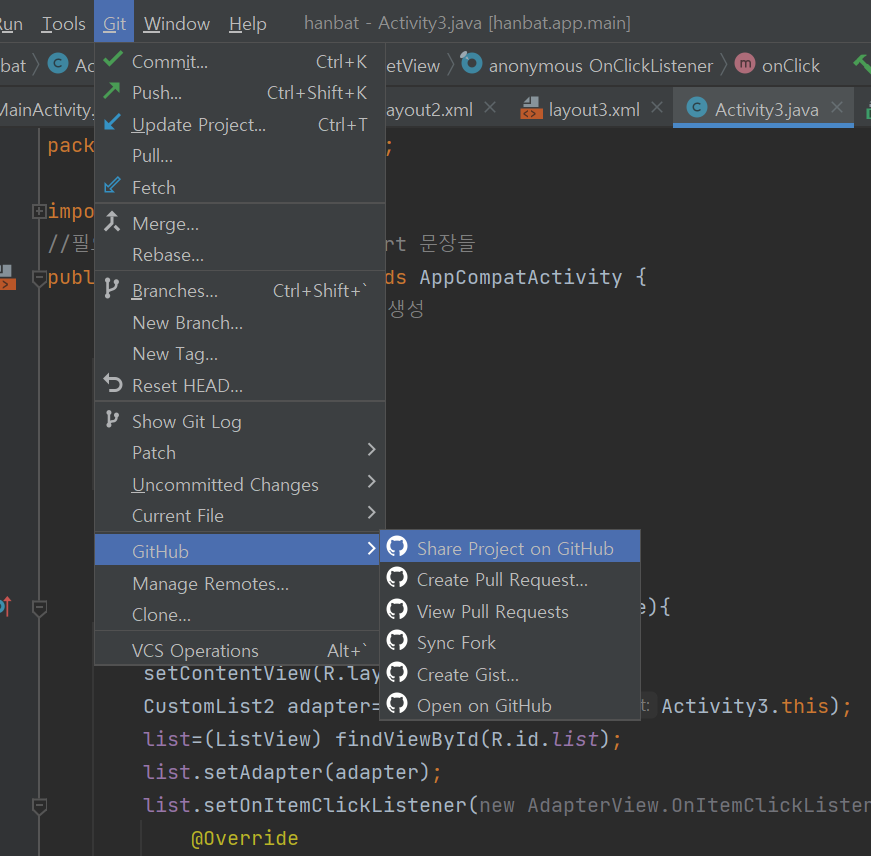Select Pull... from Git menu
Image resolution: width=871 pixels, height=856 pixels.
point(240,156)
